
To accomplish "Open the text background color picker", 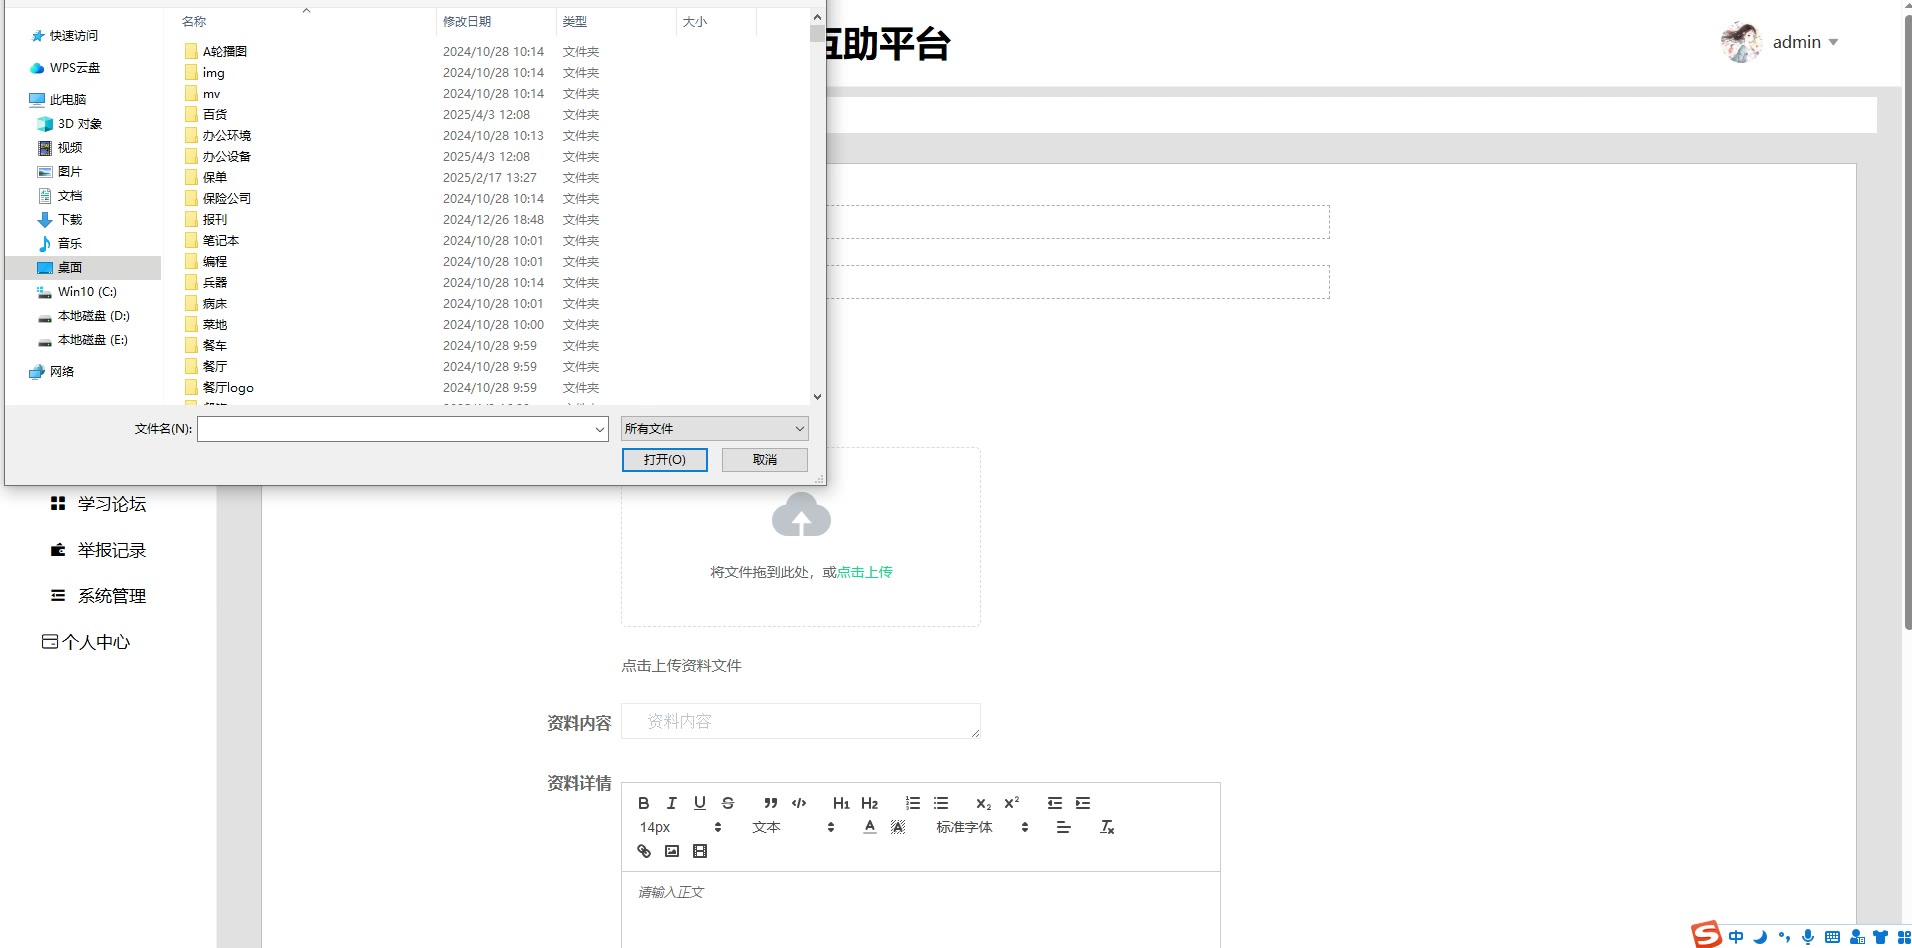I will pyautogui.click(x=898, y=827).
